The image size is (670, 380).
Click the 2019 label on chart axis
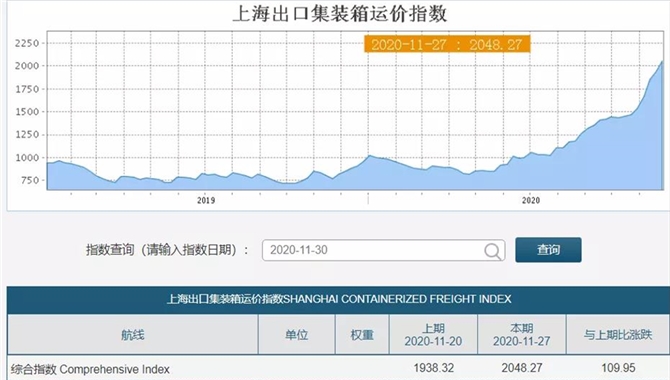(x=206, y=200)
